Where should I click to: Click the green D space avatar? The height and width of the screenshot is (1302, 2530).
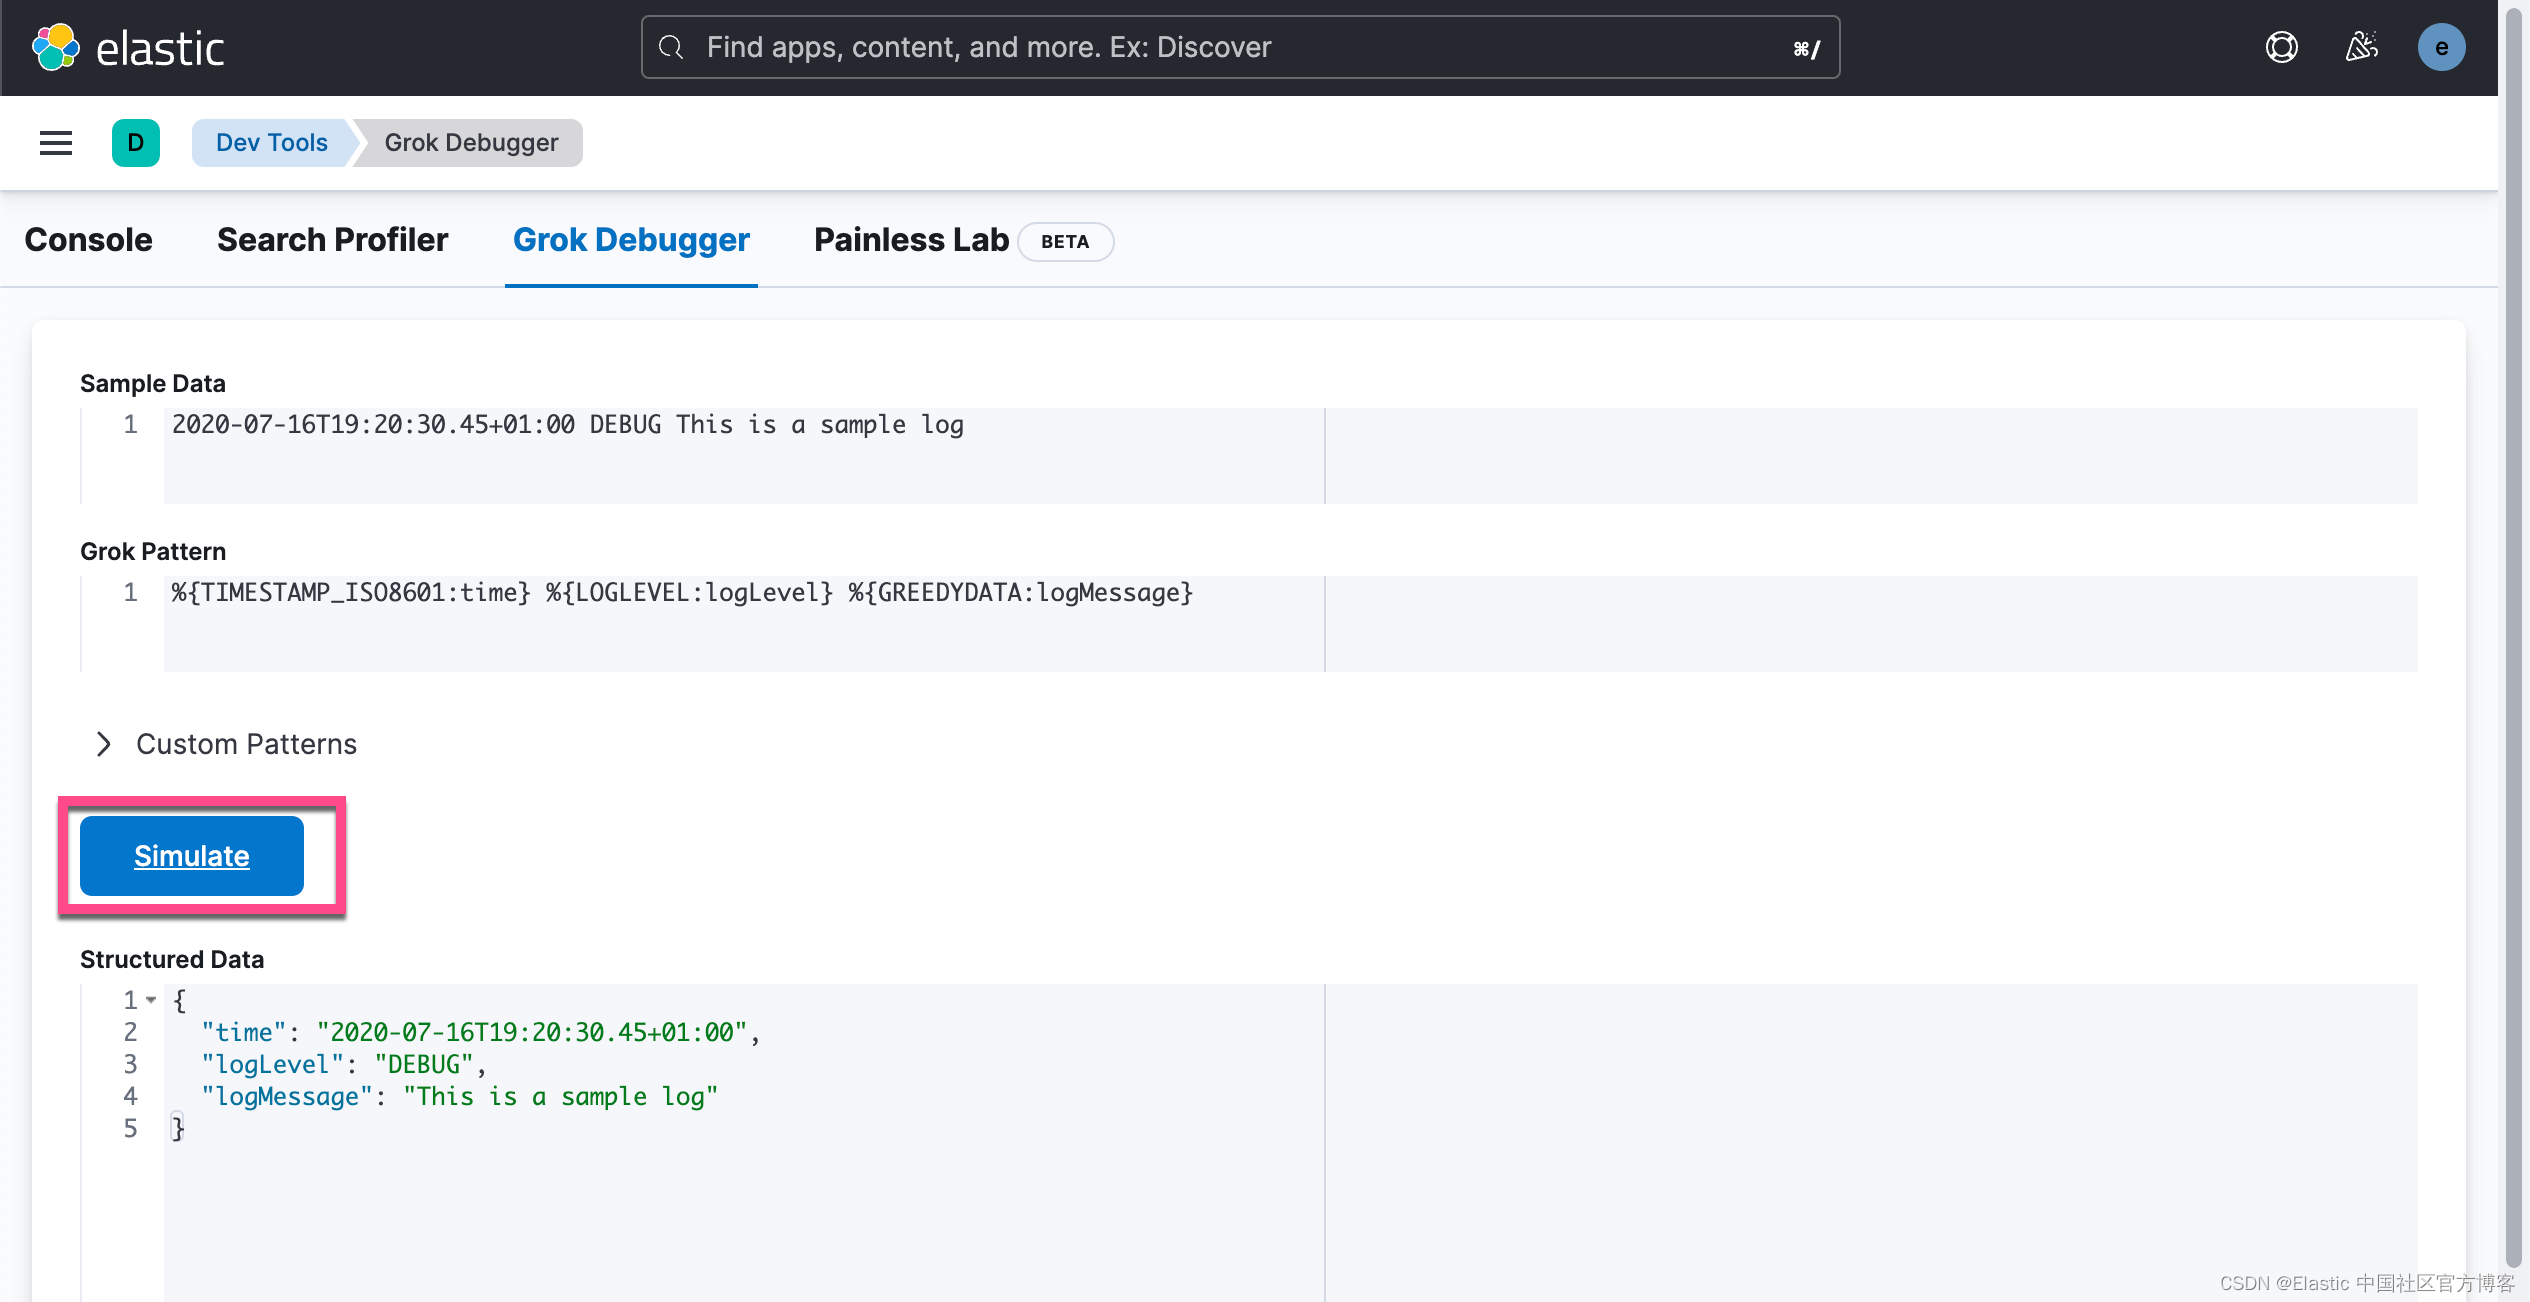[x=136, y=143]
